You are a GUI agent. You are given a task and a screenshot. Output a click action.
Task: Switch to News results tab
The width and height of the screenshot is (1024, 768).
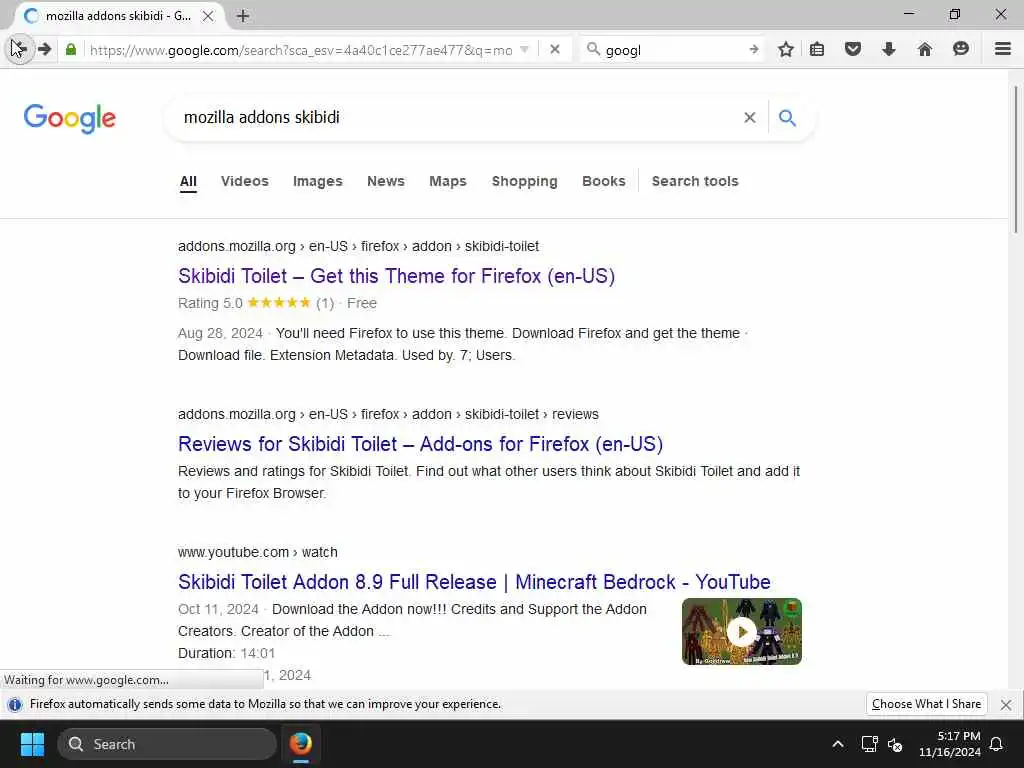[x=386, y=181]
